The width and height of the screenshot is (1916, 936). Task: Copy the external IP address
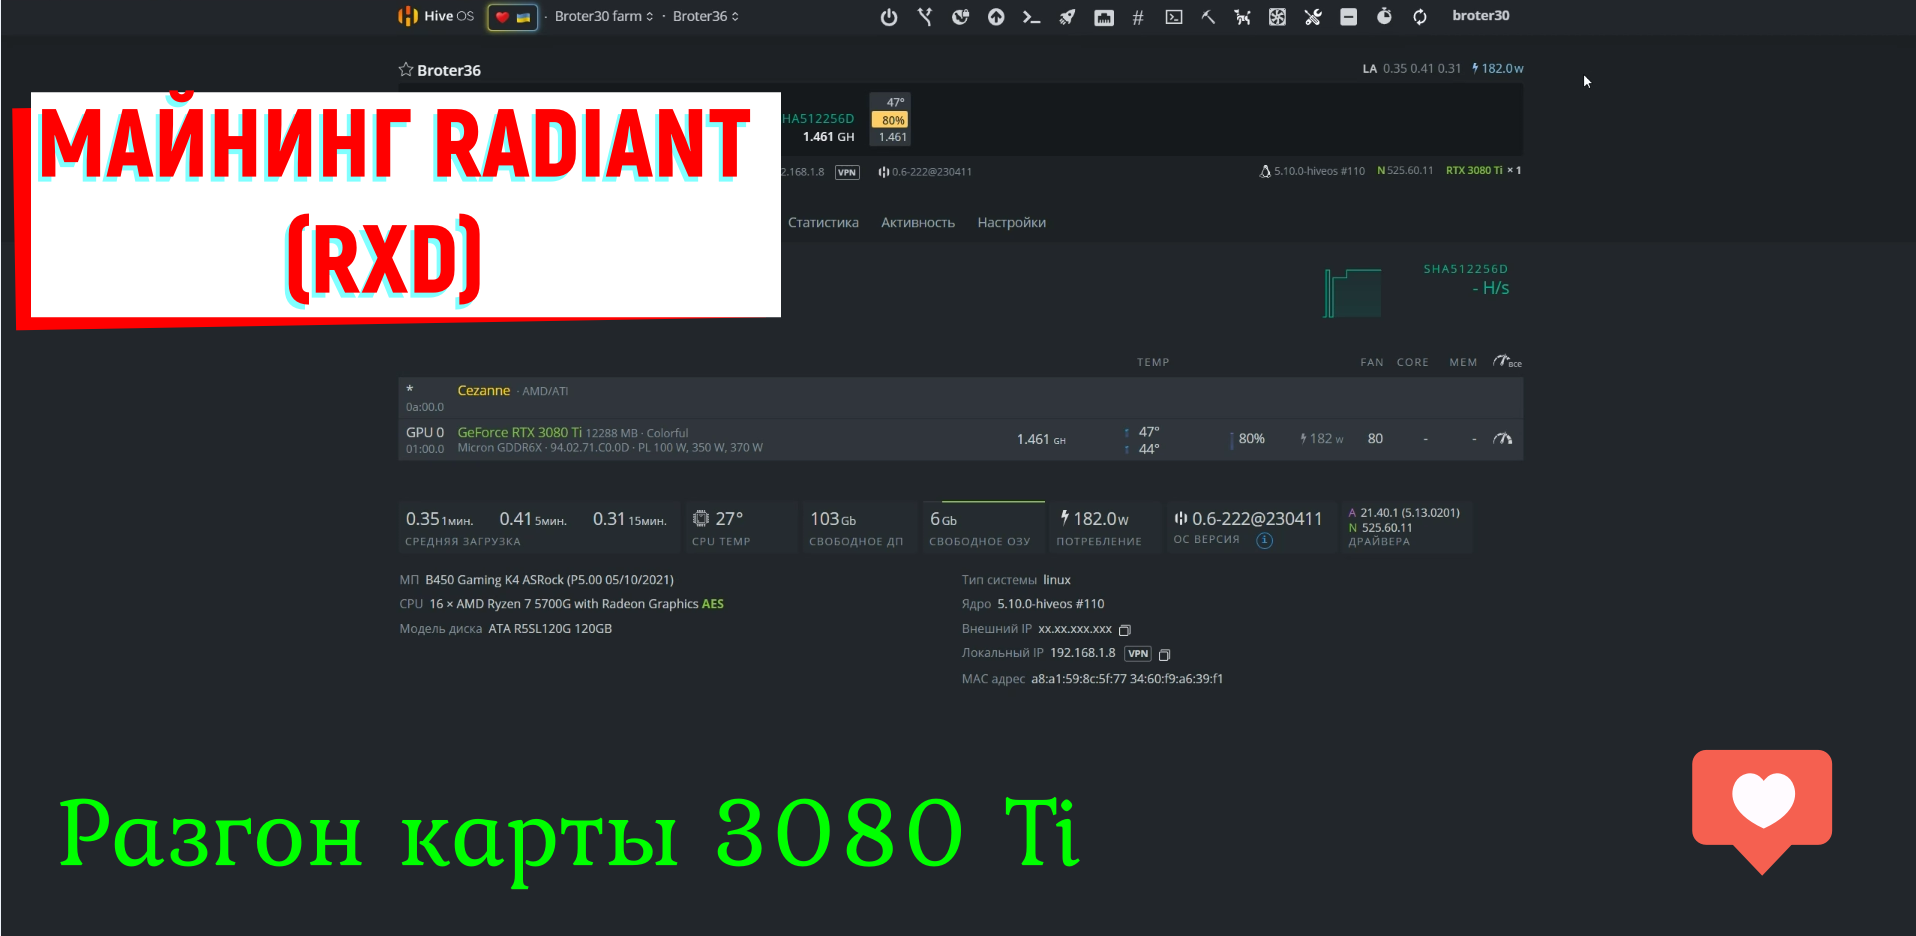[x=1125, y=630]
